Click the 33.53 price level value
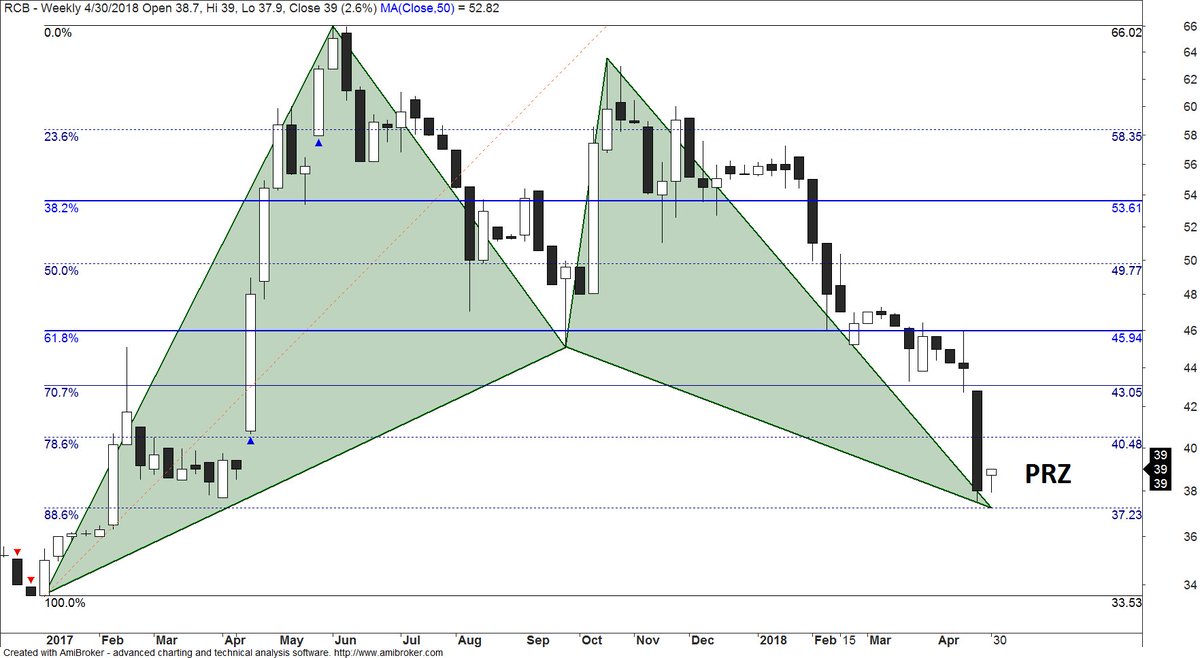Screen dimensions: 1200x658 click(x=1126, y=603)
